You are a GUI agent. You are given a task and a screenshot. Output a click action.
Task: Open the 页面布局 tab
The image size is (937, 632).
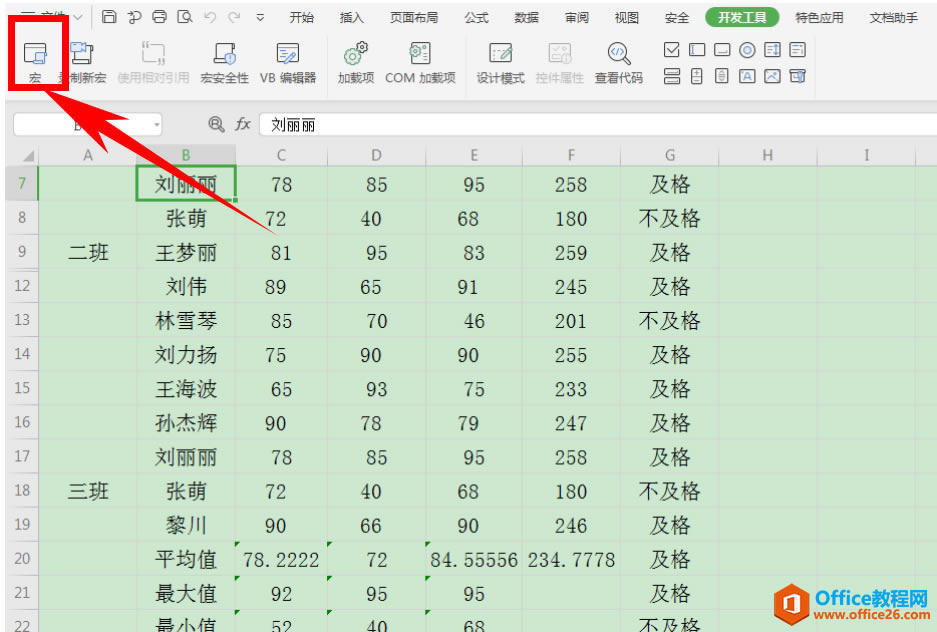tap(414, 17)
